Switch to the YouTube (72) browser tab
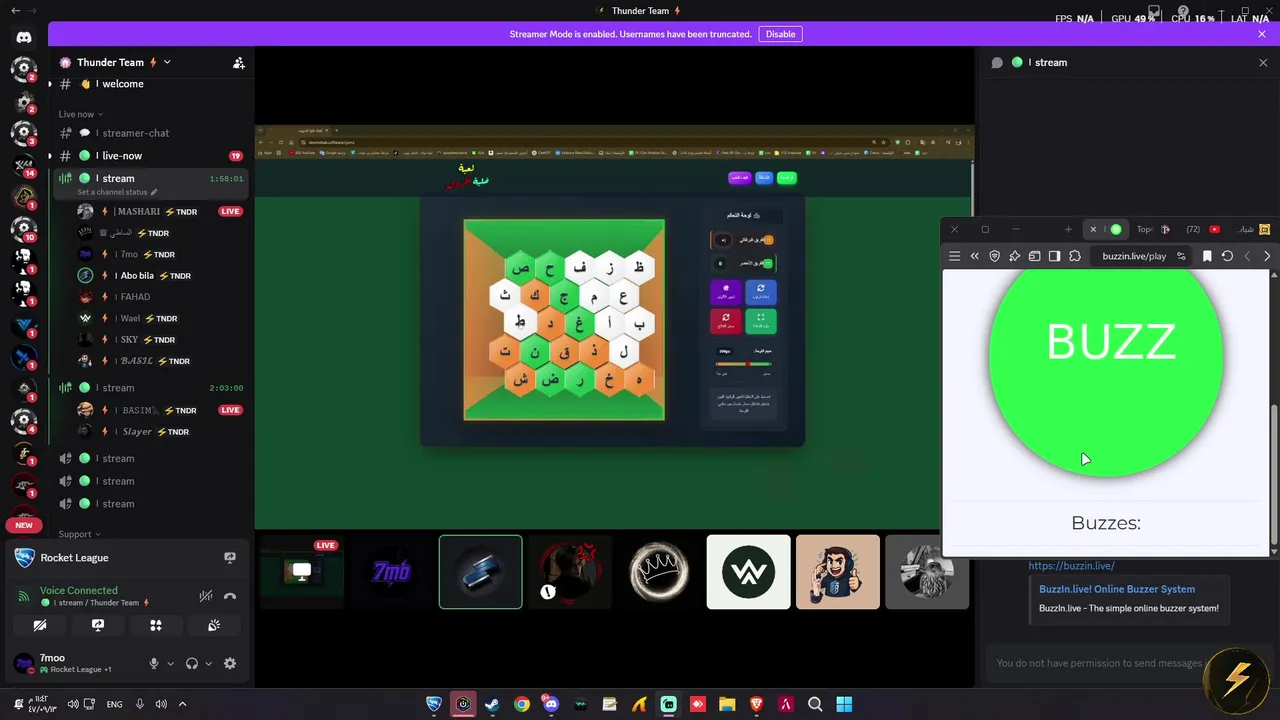The width and height of the screenshot is (1280, 720). pyautogui.click(x=1203, y=229)
